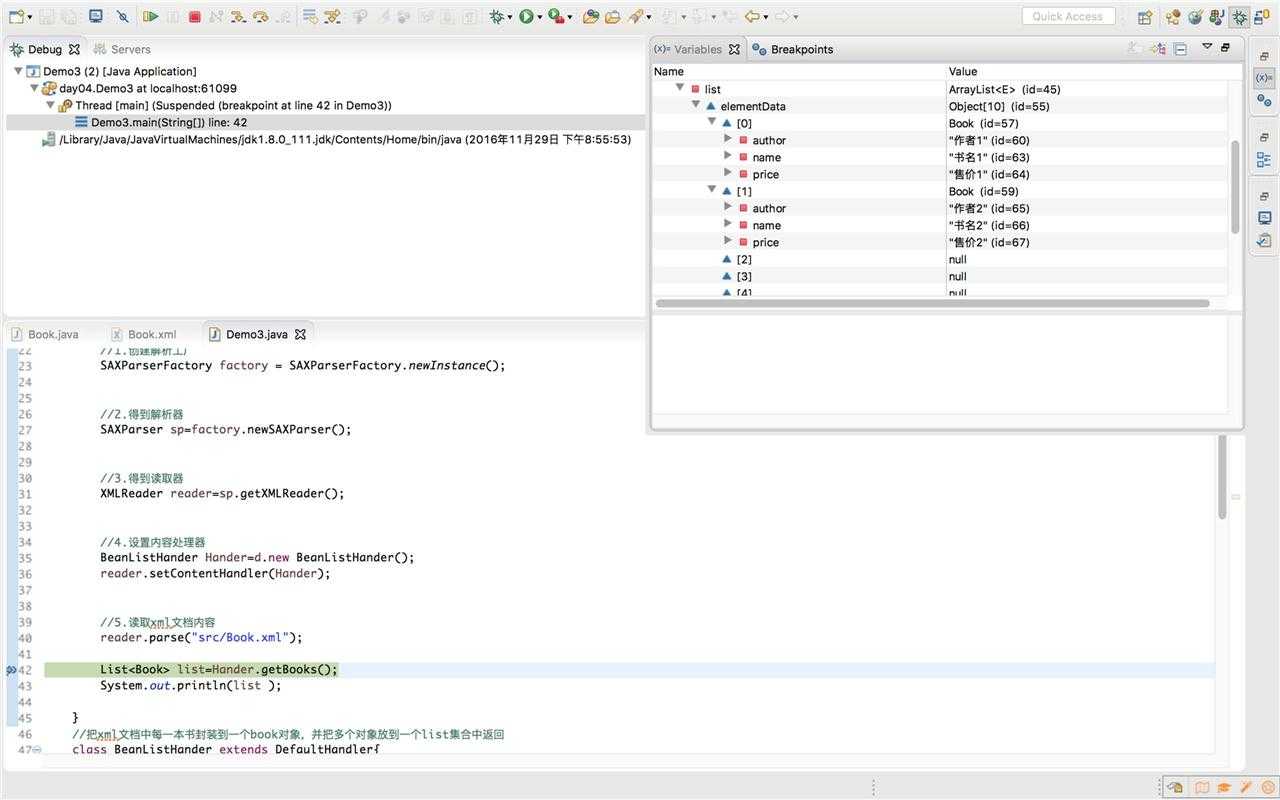Screen dimensions: 1280x800
Task: Click the Debug bug icon in toolbar
Action: tap(496, 17)
